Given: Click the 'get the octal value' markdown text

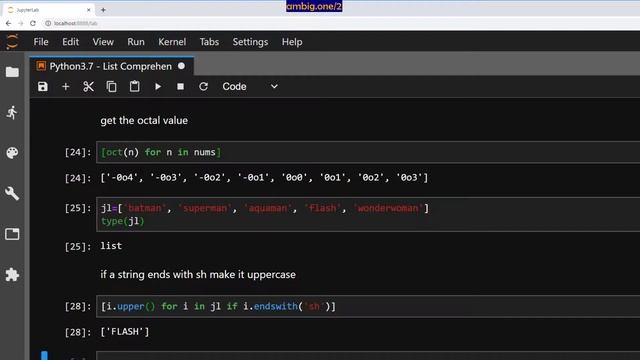Looking at the screenshot, I should point(144,121).
